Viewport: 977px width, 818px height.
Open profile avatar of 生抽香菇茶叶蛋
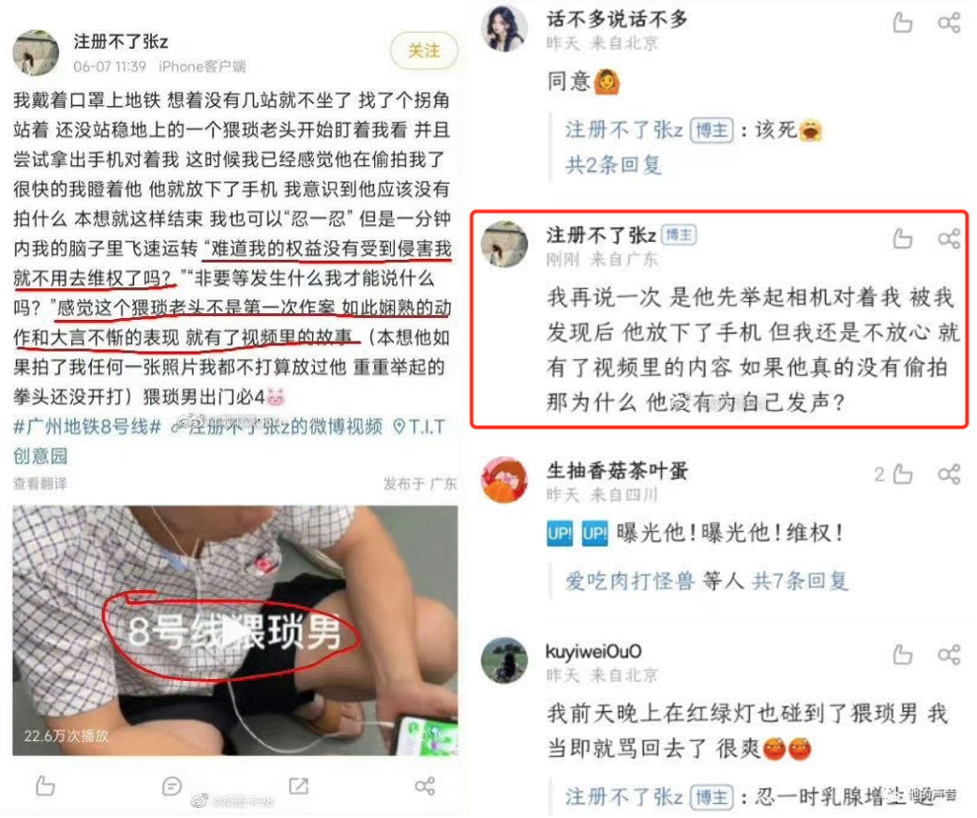click(505, 480)
